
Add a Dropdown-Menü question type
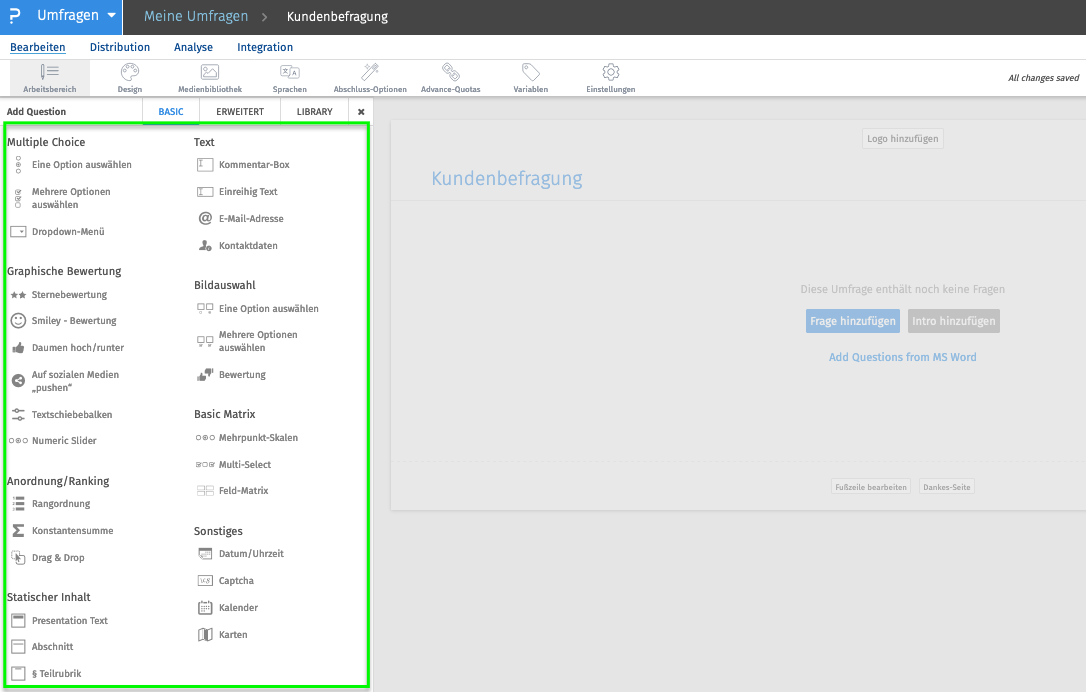(x=67, y=232)
